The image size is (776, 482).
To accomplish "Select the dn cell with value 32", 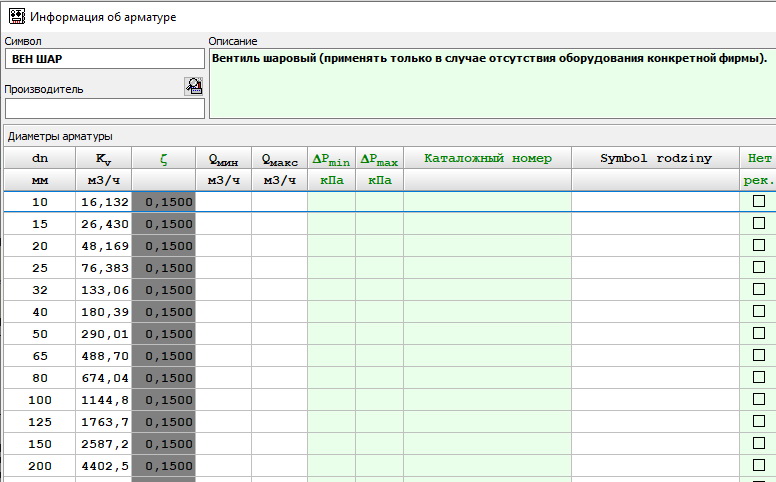I will pyautogui.click(x=40, y=290).
